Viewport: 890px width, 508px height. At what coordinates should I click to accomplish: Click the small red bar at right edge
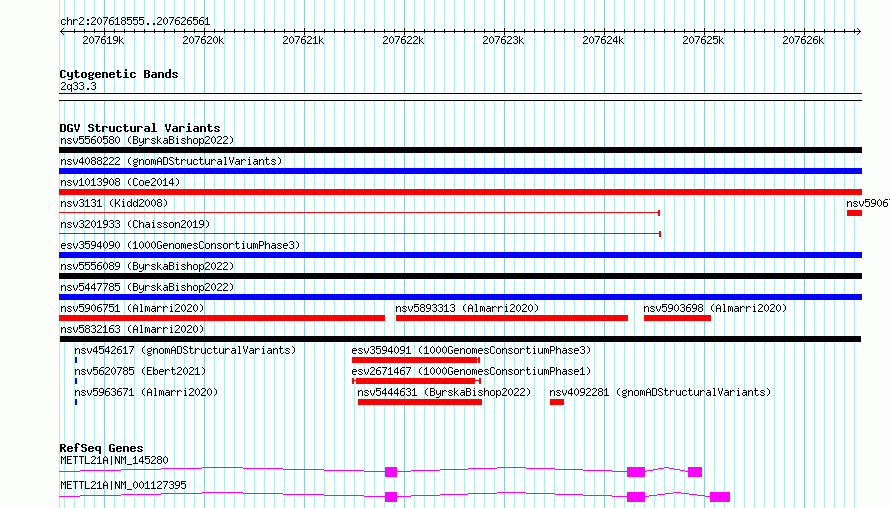[x=854, y=213]
